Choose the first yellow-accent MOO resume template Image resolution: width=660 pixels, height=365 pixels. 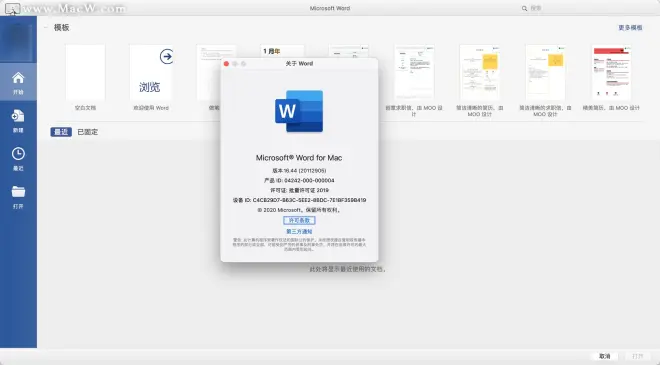point(480,72)
